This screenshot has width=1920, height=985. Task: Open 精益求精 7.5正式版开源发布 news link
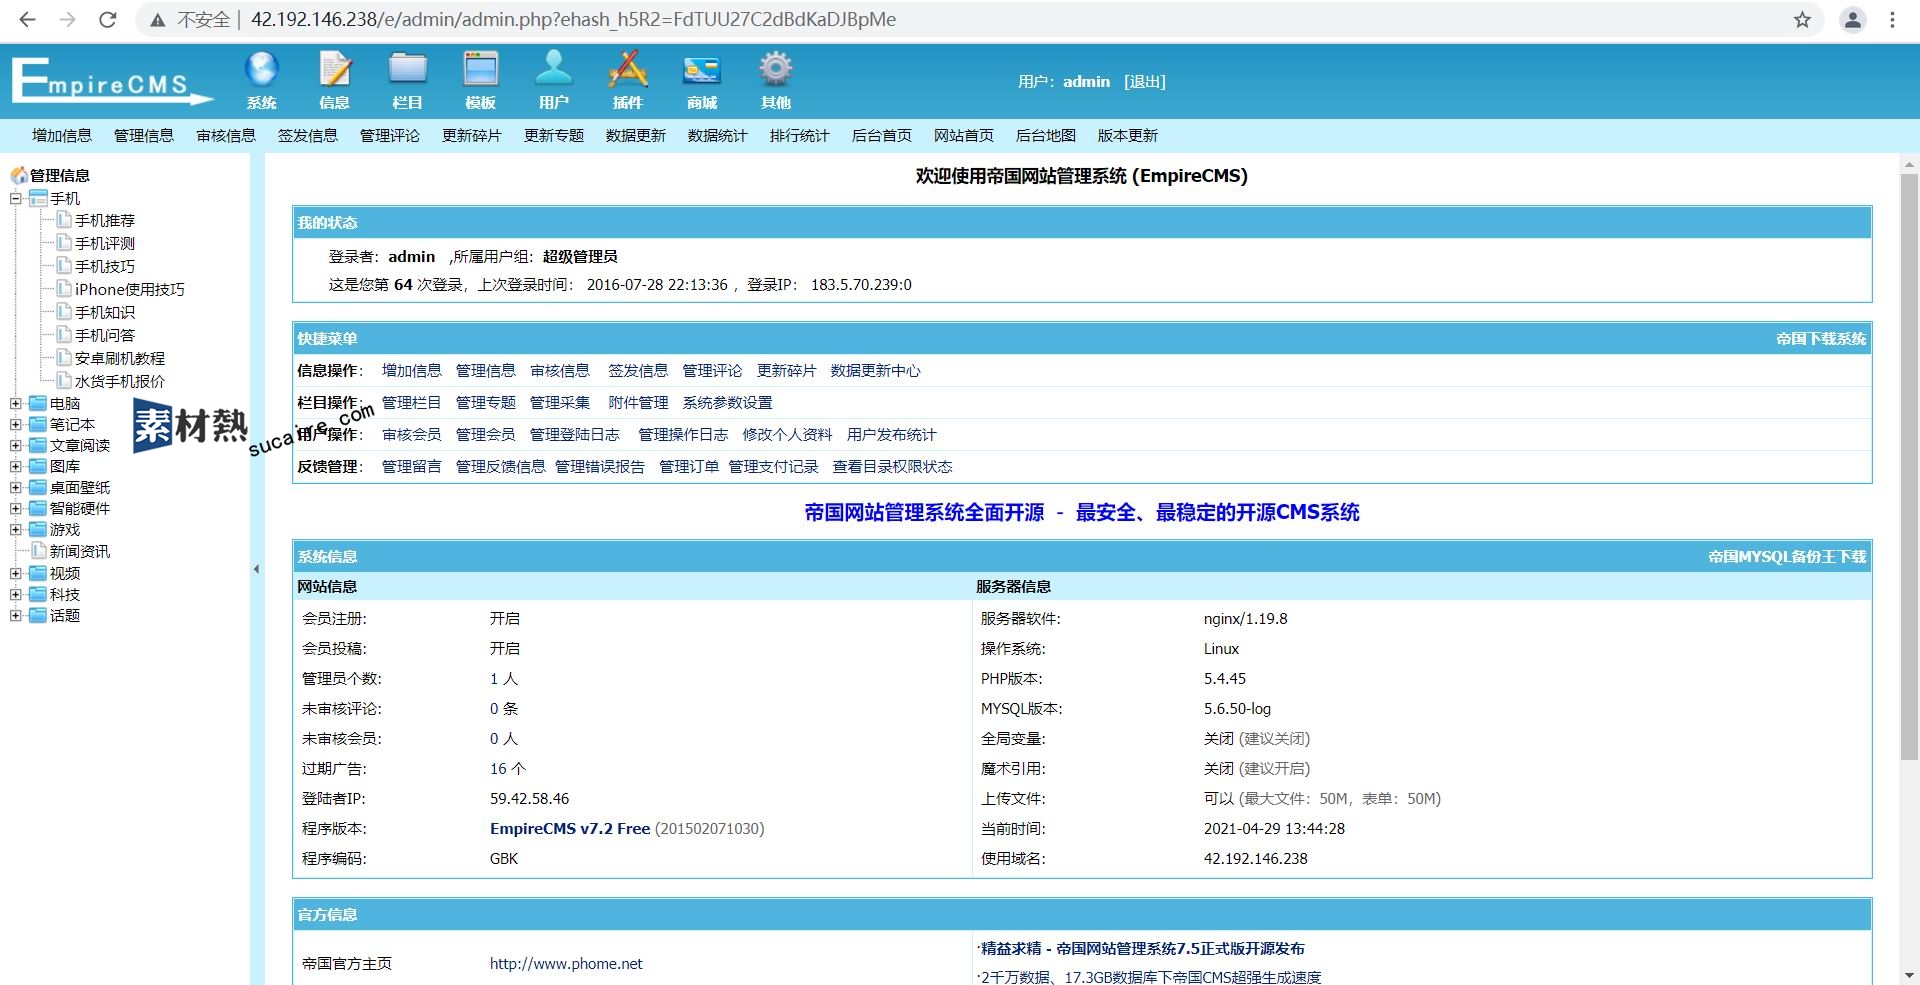click(1143, 949)
